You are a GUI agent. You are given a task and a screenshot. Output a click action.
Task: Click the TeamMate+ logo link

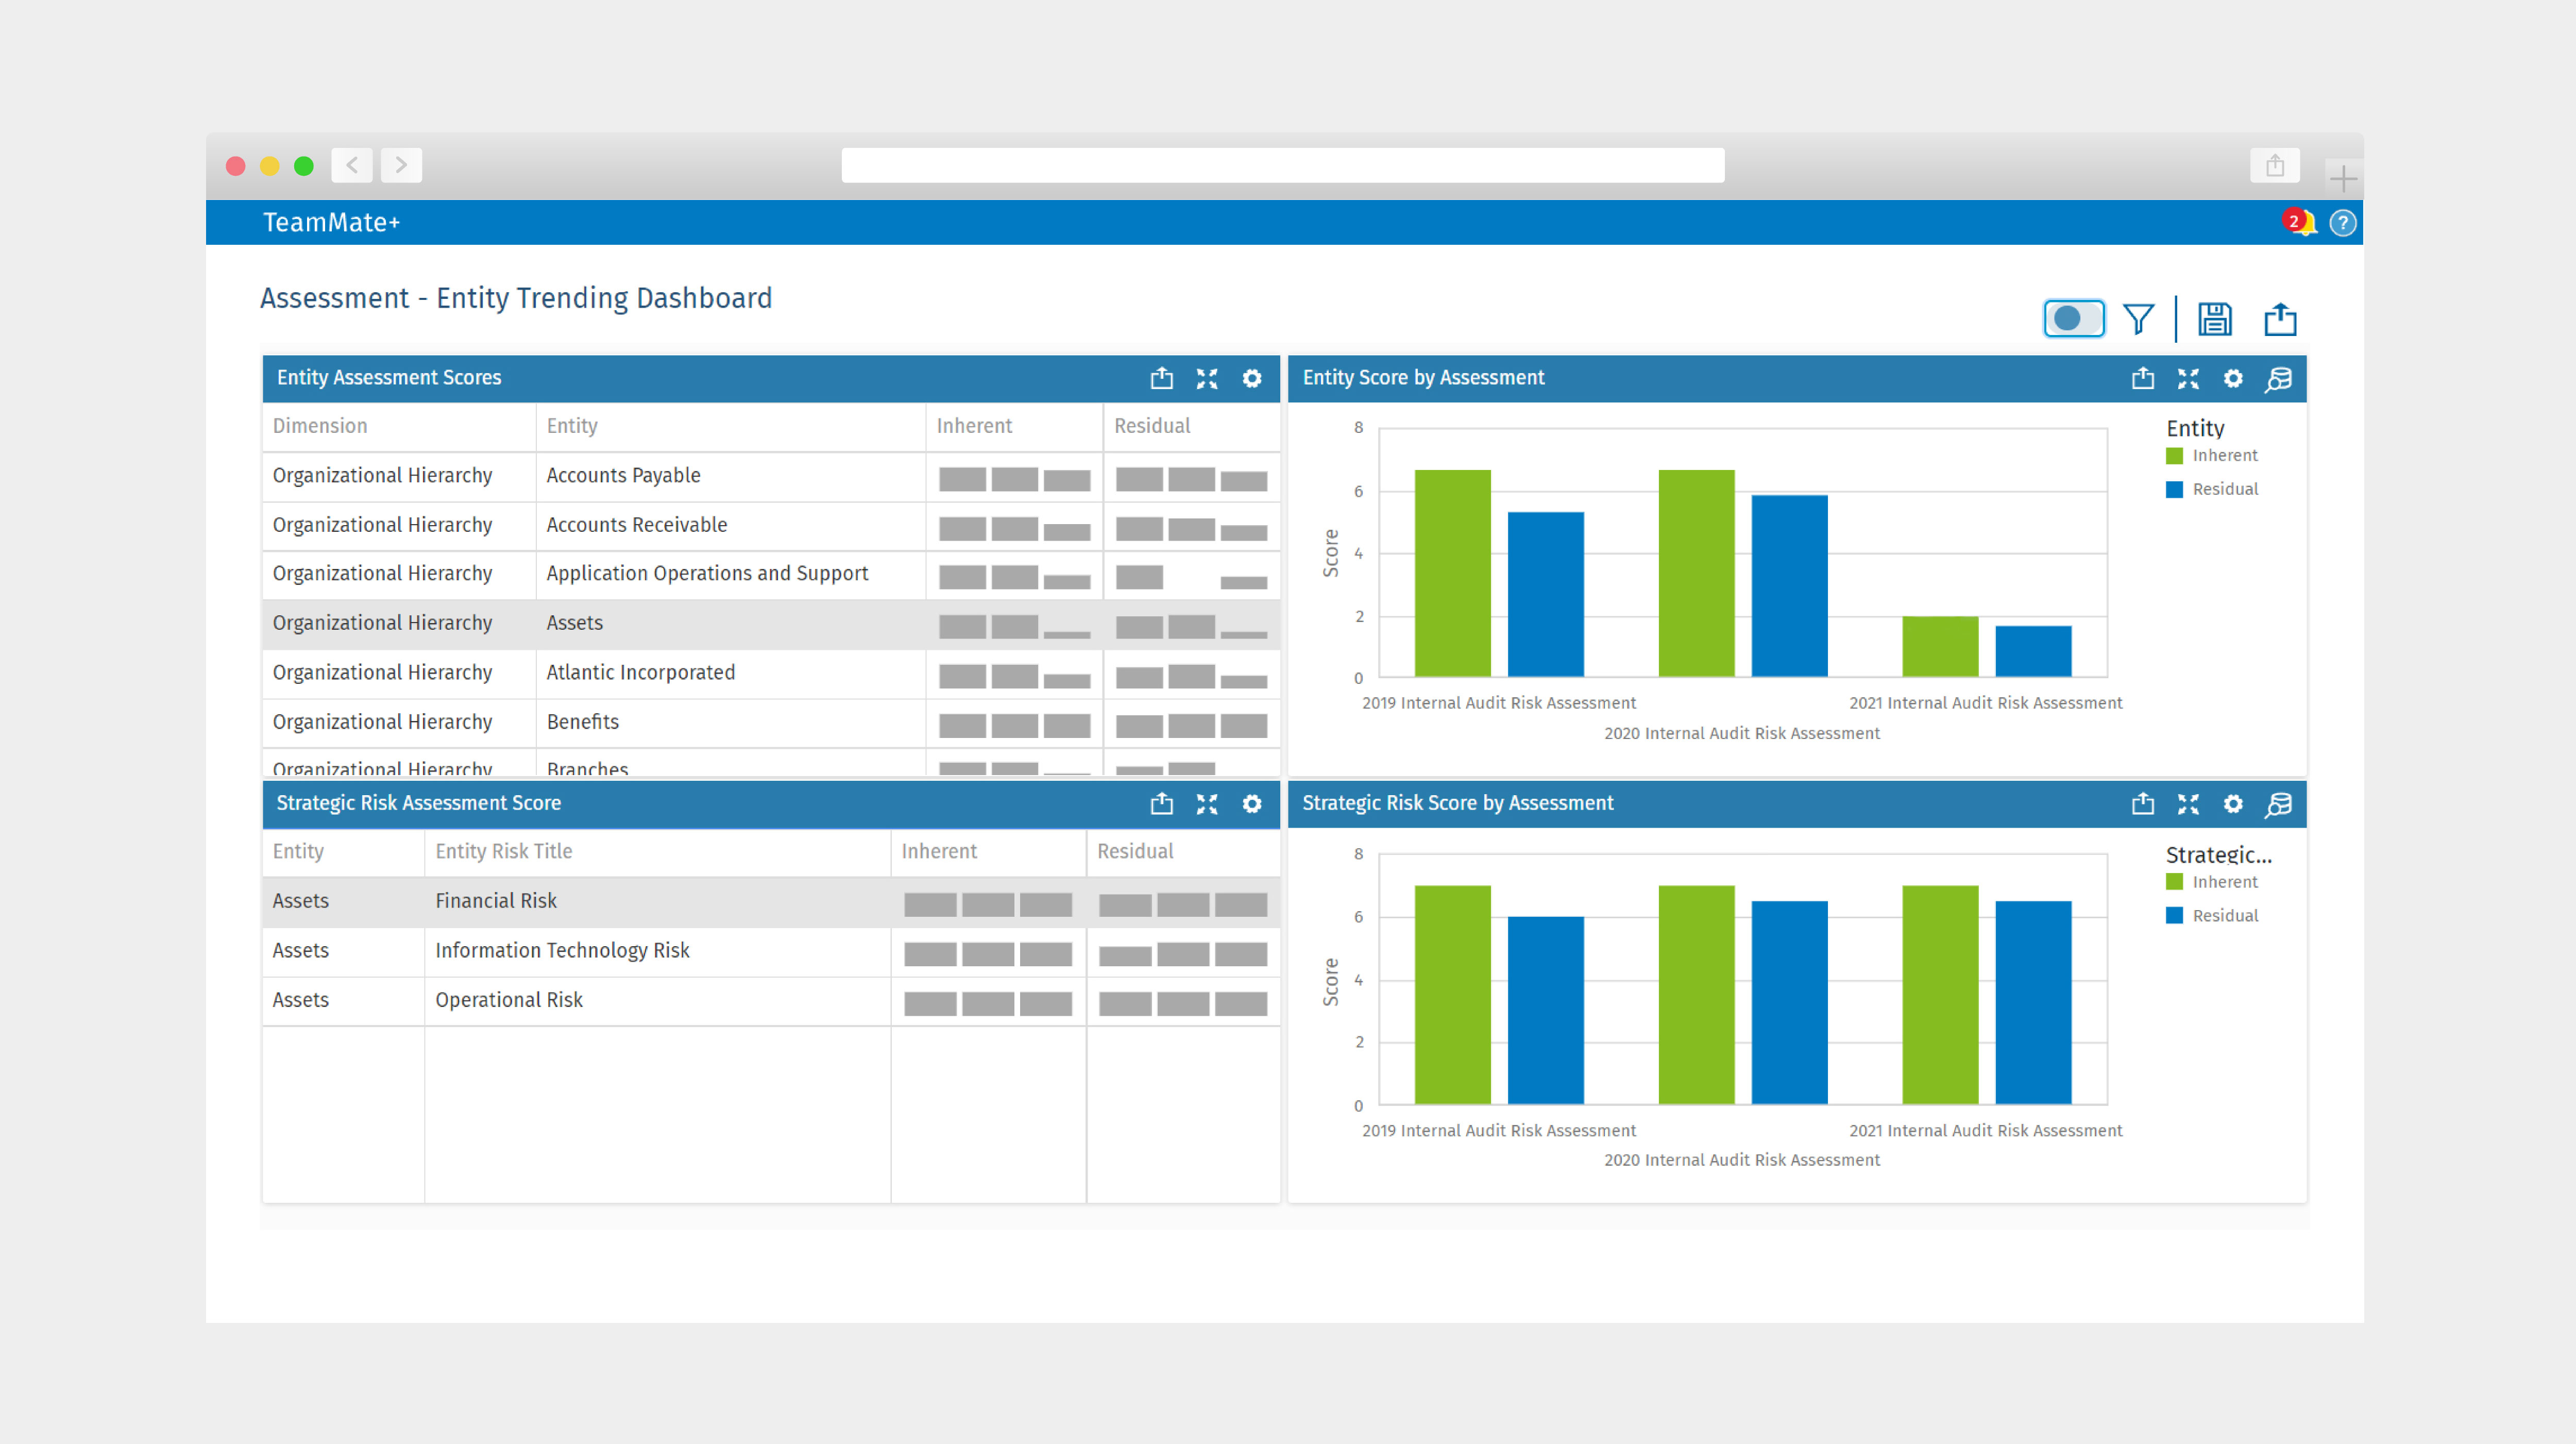pos(331,222)
